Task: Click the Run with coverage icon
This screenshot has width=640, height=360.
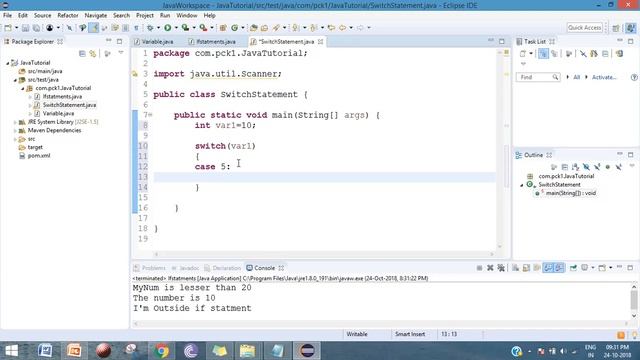Action: 185,28
